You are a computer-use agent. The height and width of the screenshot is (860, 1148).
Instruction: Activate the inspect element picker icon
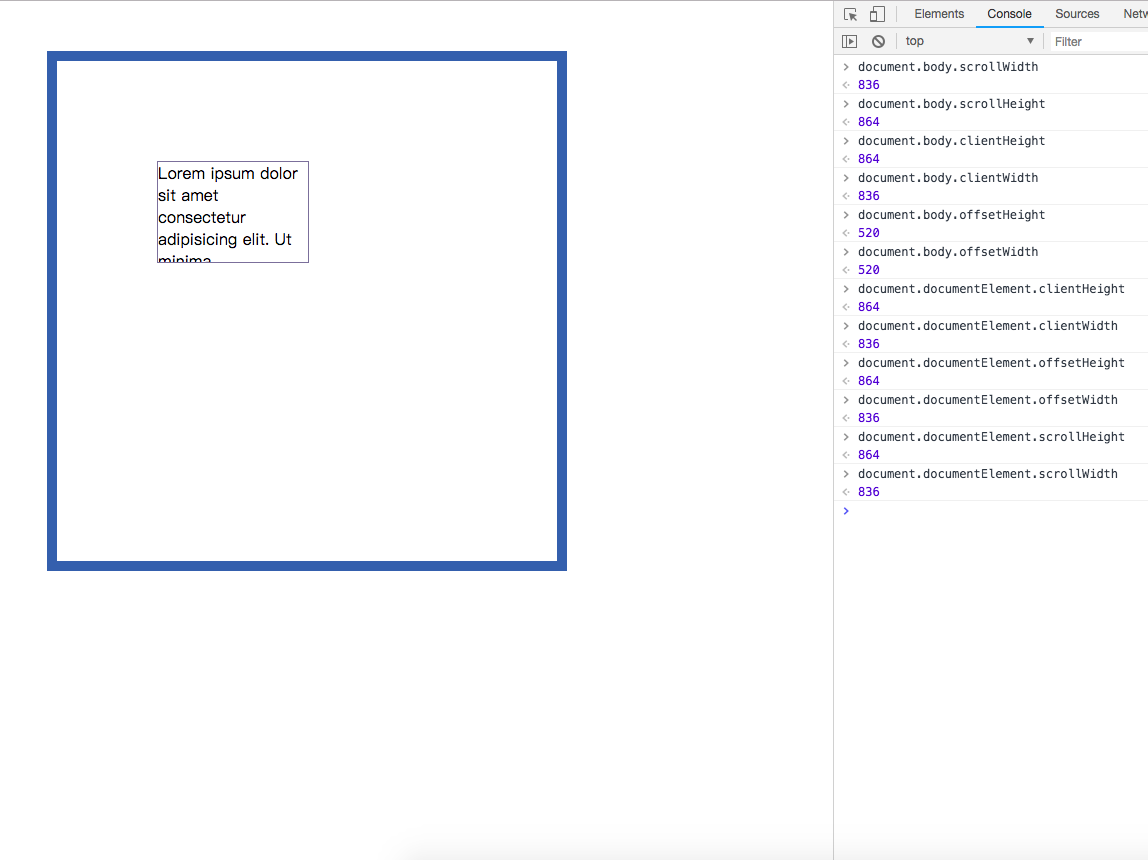pyautogui.click(x=851, y=14)
